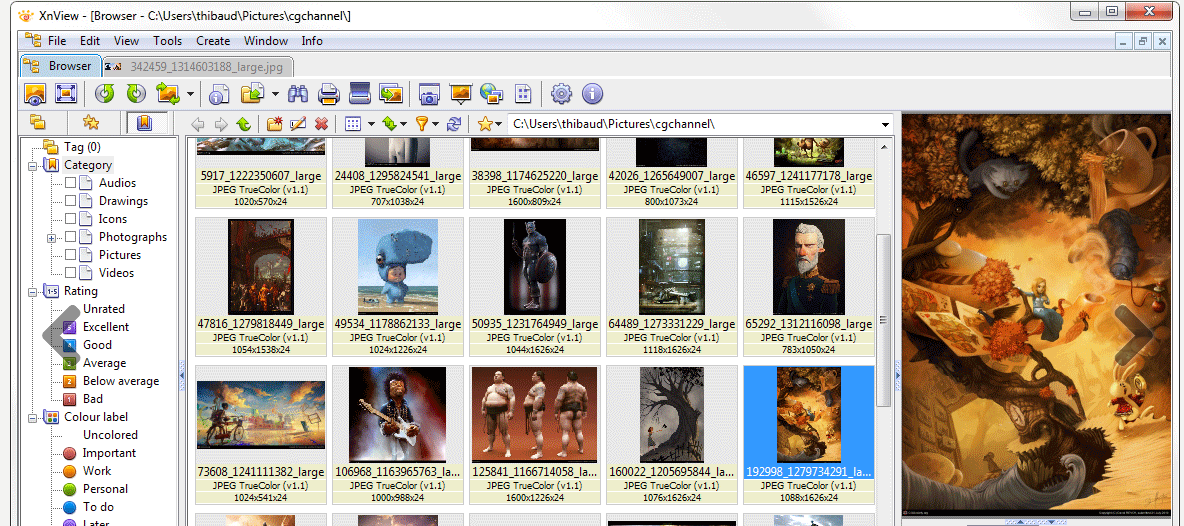Click the About info icon
This screenshot has height=526, width=1184.
[x=592, y=94]
